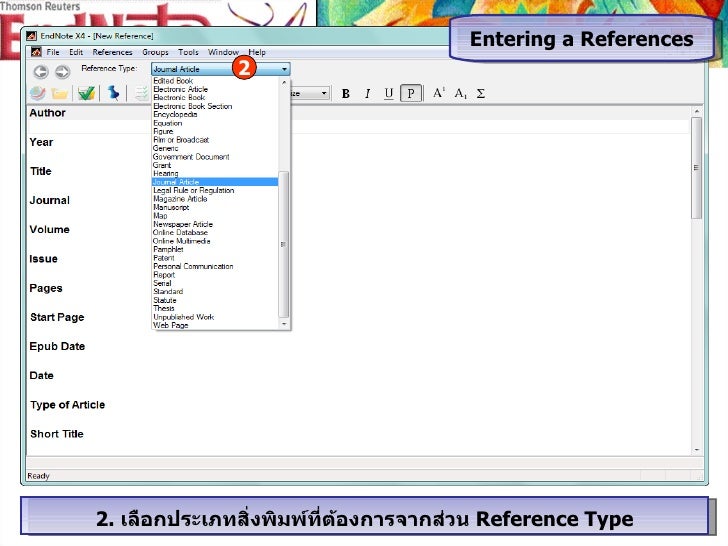Open the yellow folder icon

tap(59, 94)
